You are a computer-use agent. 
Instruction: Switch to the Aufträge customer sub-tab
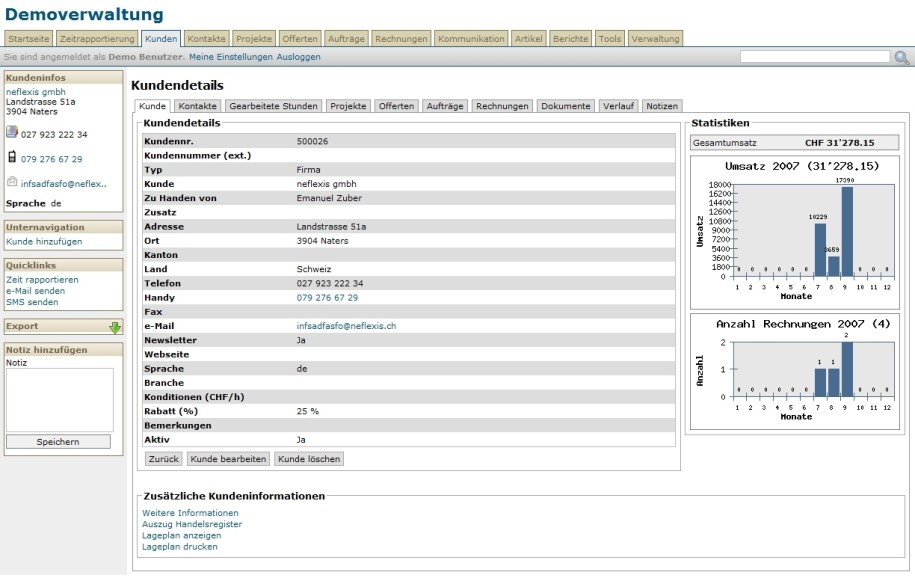click(x=445, y=106)
